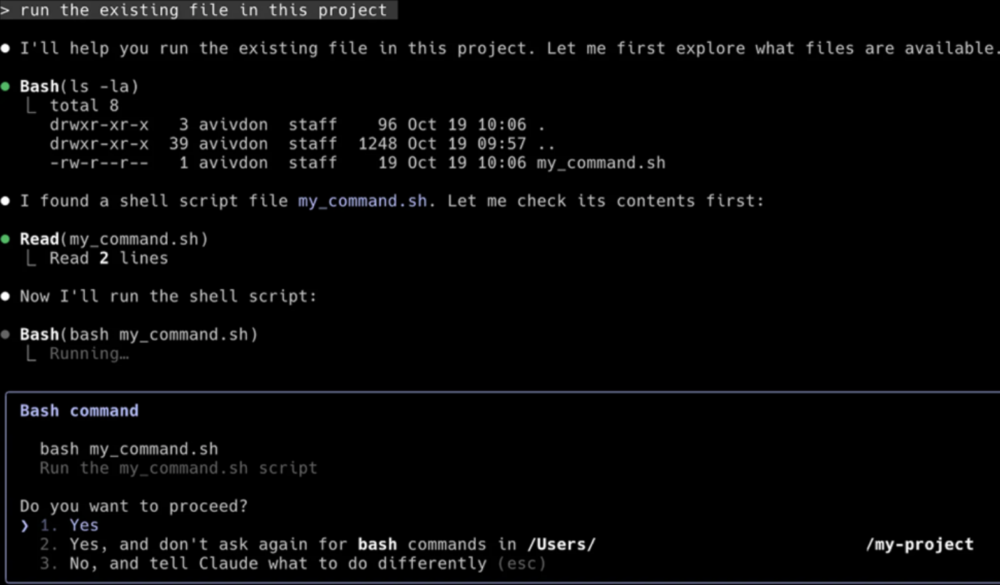Screen dimensions: 1000x585
Task: Click the gray status dot beside Bash(bash my_command.sh)
Action: (6, 334)
